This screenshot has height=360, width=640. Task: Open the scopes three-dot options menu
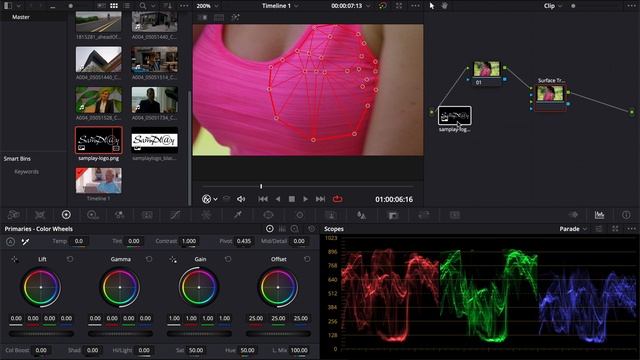point(631,229)
